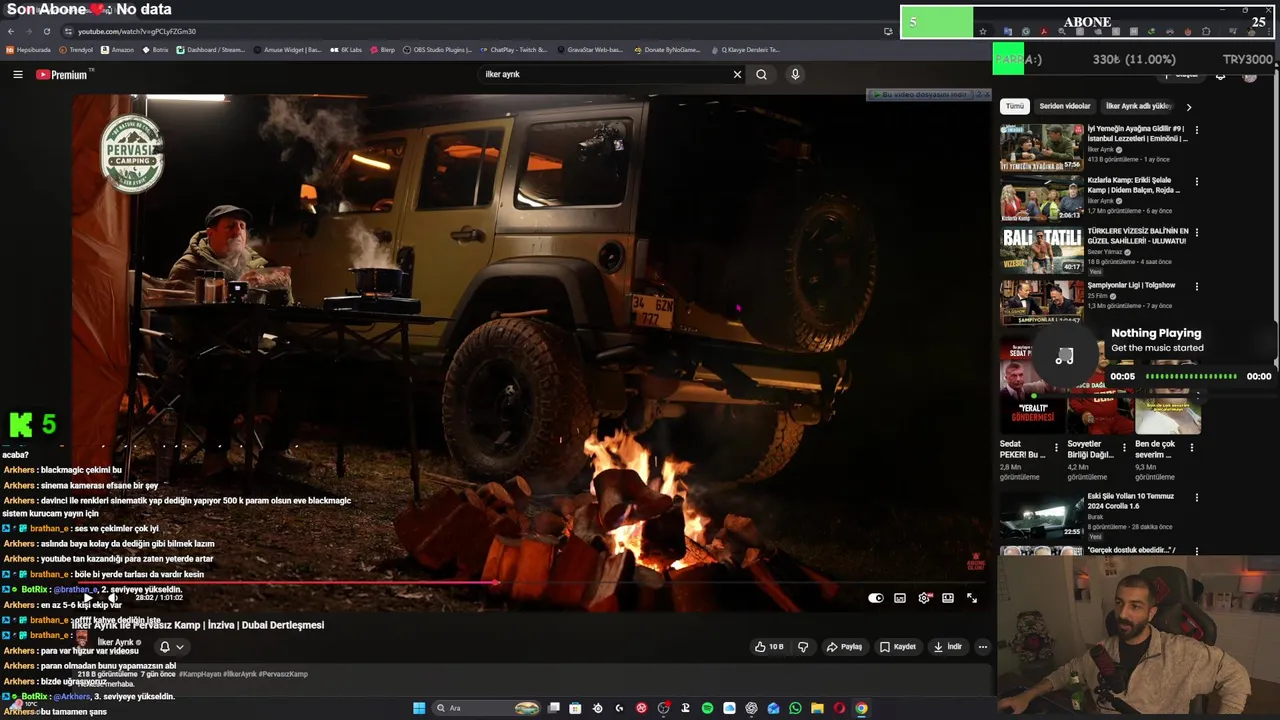
Task: Click the Windows taskbar Ara search box
Action: coord(487,708)
